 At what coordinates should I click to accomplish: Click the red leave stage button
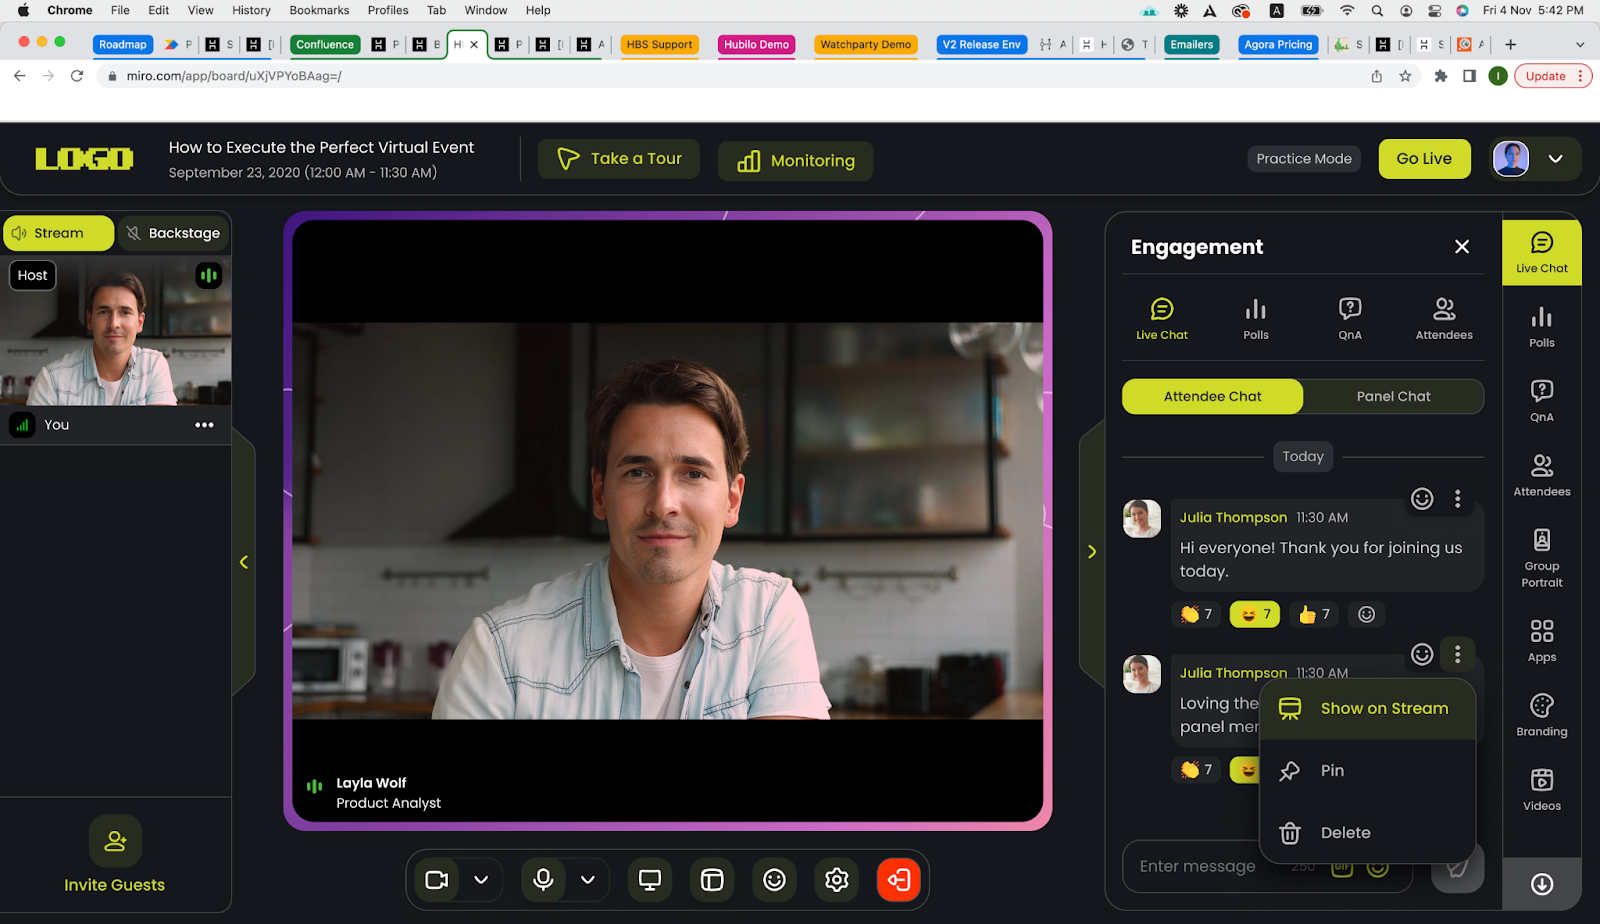(x=898, y=880)
